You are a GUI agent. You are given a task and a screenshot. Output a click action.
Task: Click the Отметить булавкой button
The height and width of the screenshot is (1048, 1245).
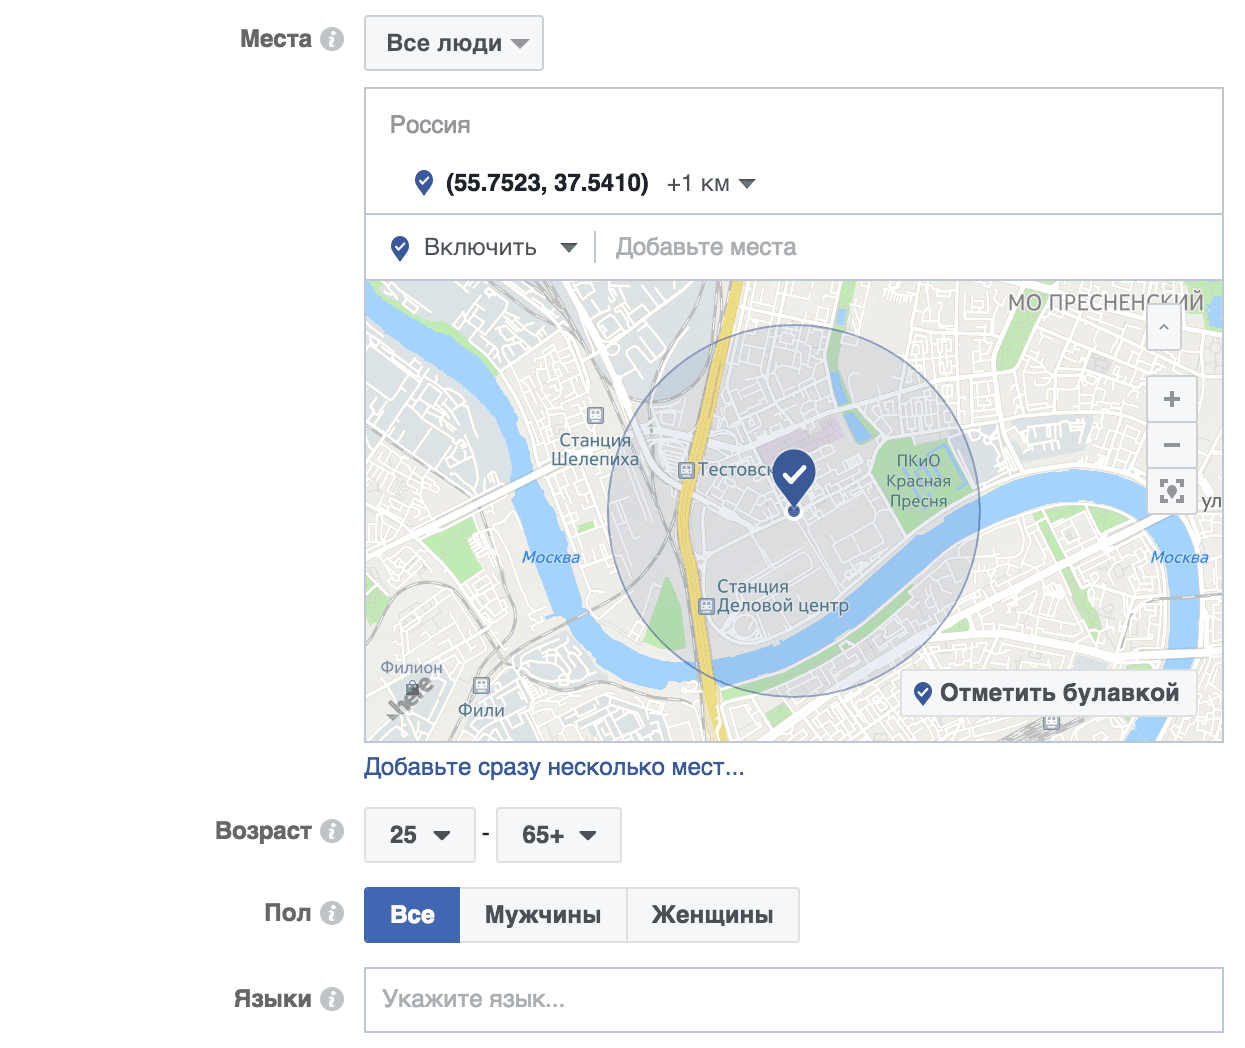point(1048,693)
